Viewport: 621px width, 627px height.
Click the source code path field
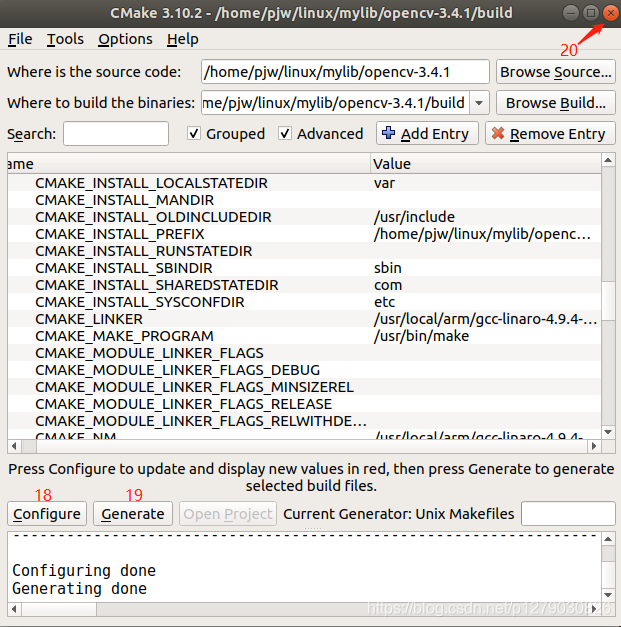pos(345,72)
